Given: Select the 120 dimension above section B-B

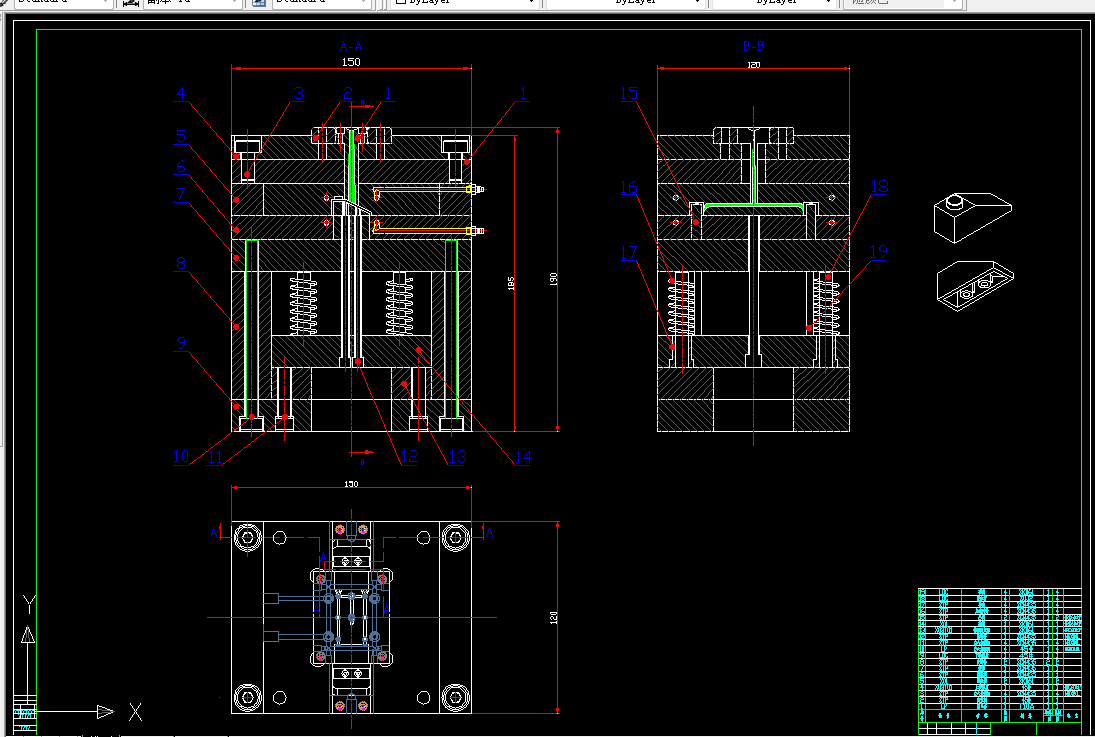Looking at the screenshot, I should click(754, 65).
